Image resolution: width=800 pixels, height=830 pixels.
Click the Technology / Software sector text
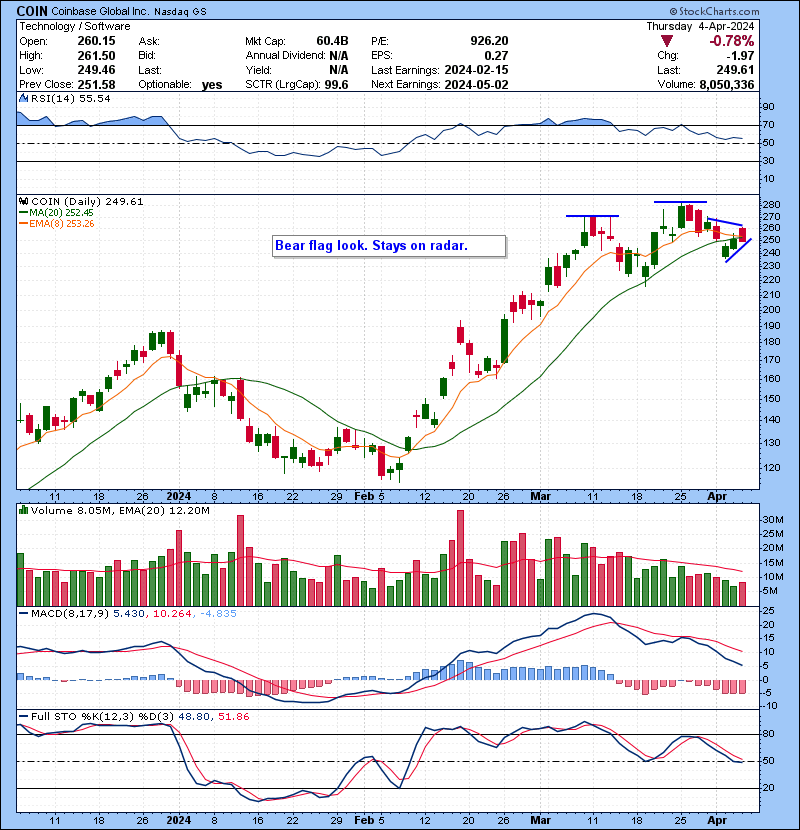click(x=75, y=26)
